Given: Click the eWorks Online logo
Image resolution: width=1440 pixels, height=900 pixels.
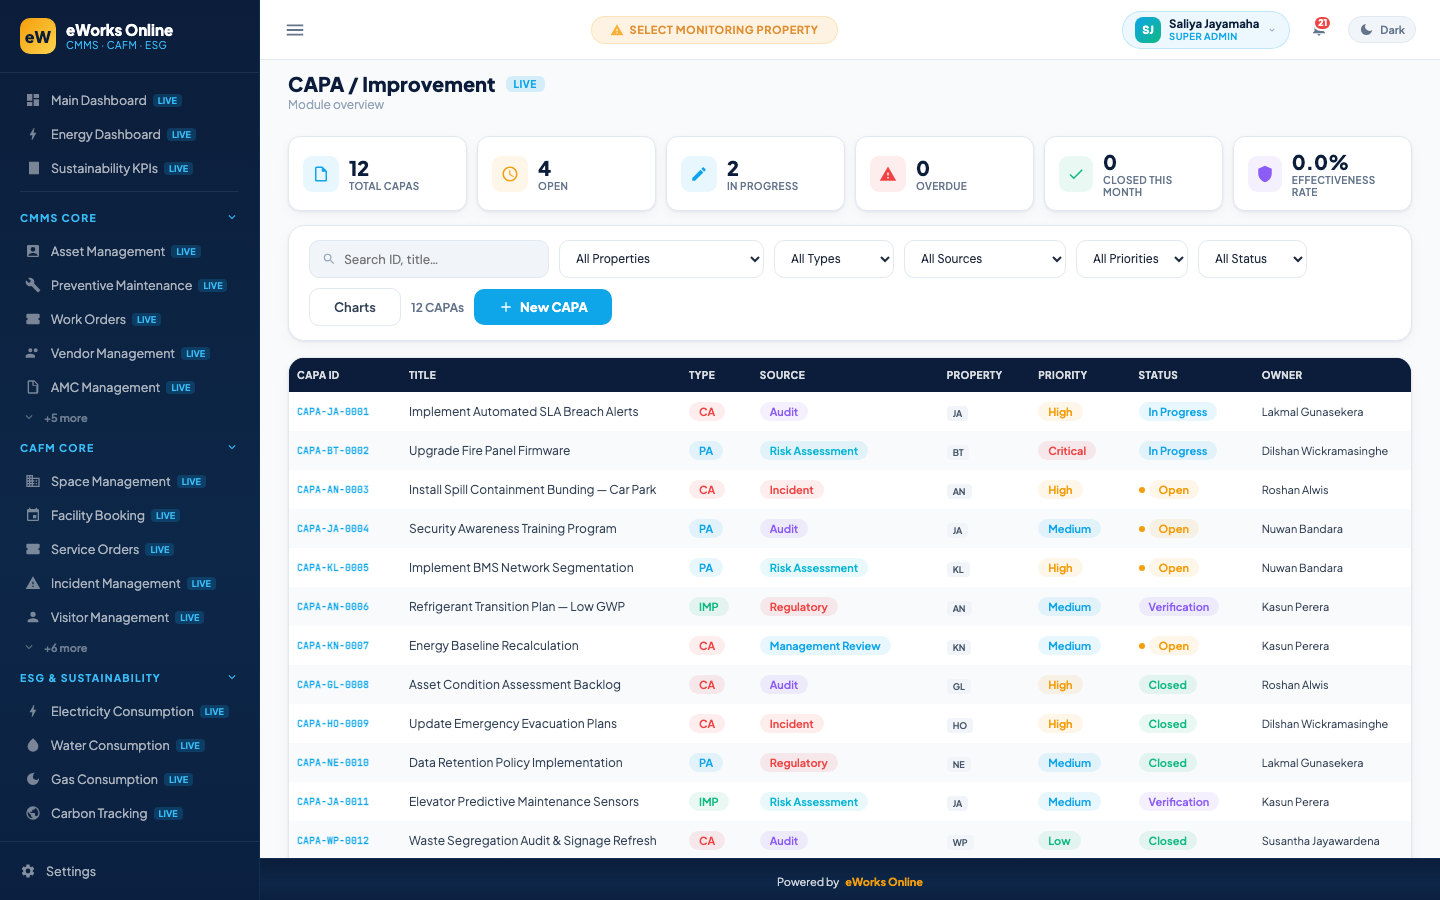Looking at the screenshot, I should (38, 37).
